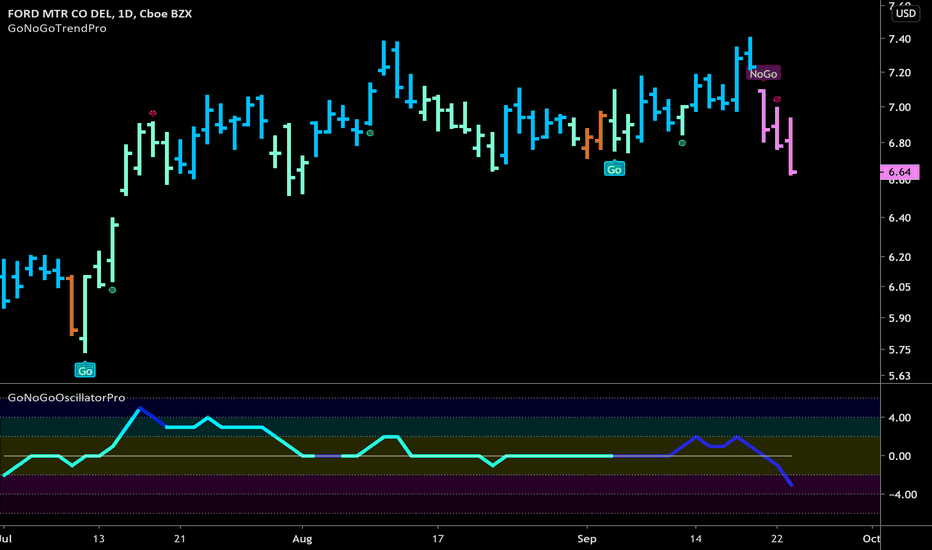Image resolution: width=932 pixels, height=550 pixels.
Task: Click the oscillator 0.00 axis label
Action: click(x=899, y=456)
